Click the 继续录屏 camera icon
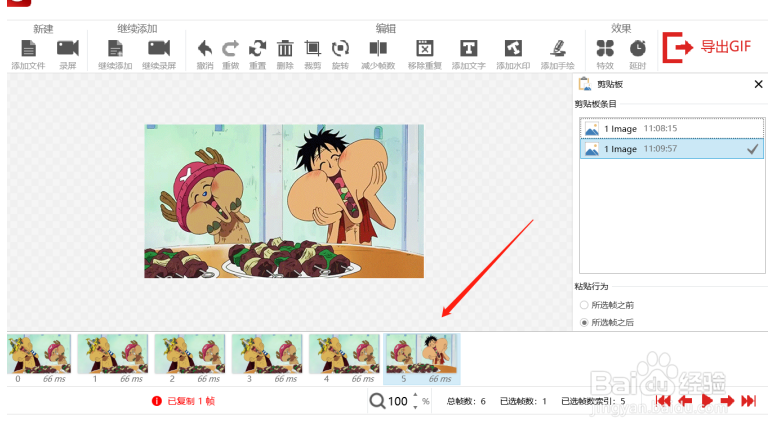This screenshot has width=769, height=434. point(159,48)
